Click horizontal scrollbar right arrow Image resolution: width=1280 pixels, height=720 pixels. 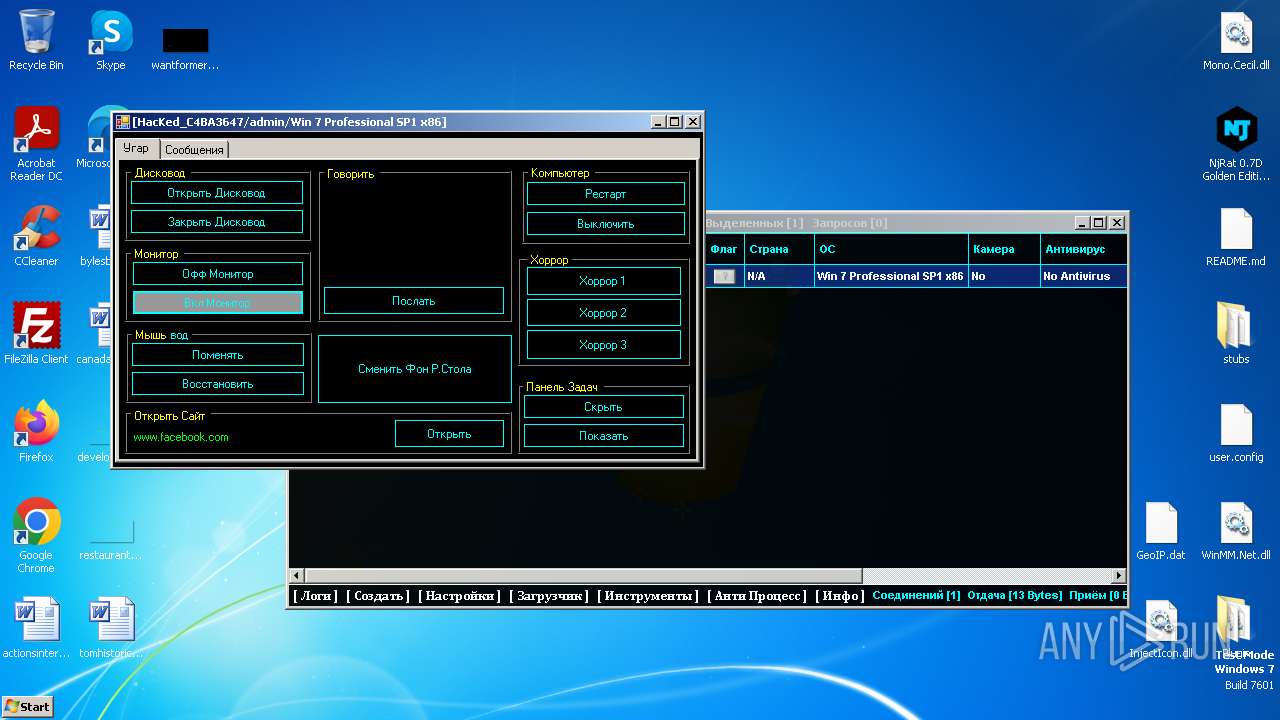[x=1120, y=576]
